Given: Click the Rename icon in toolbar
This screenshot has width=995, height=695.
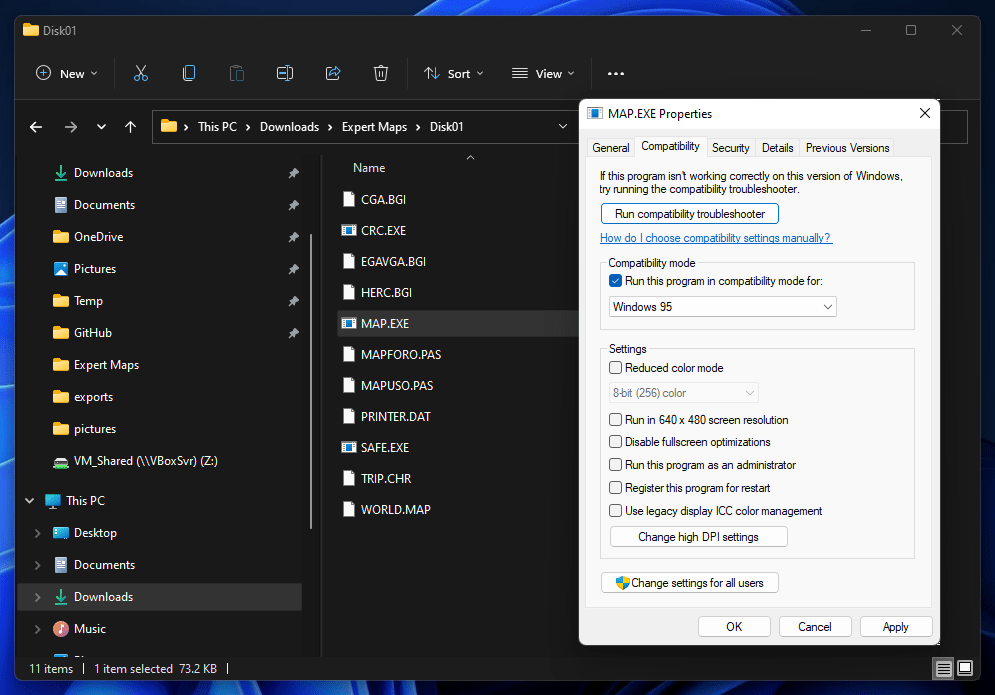Looking at the screenshot, I should (285, 73).
